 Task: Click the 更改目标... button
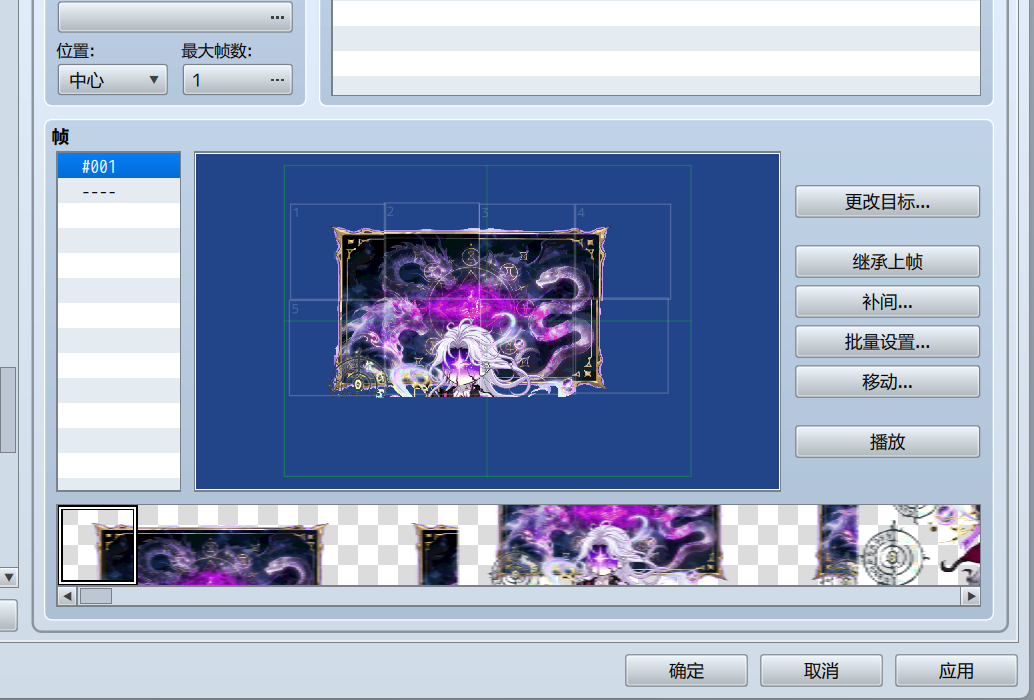[x=888, y=202]
